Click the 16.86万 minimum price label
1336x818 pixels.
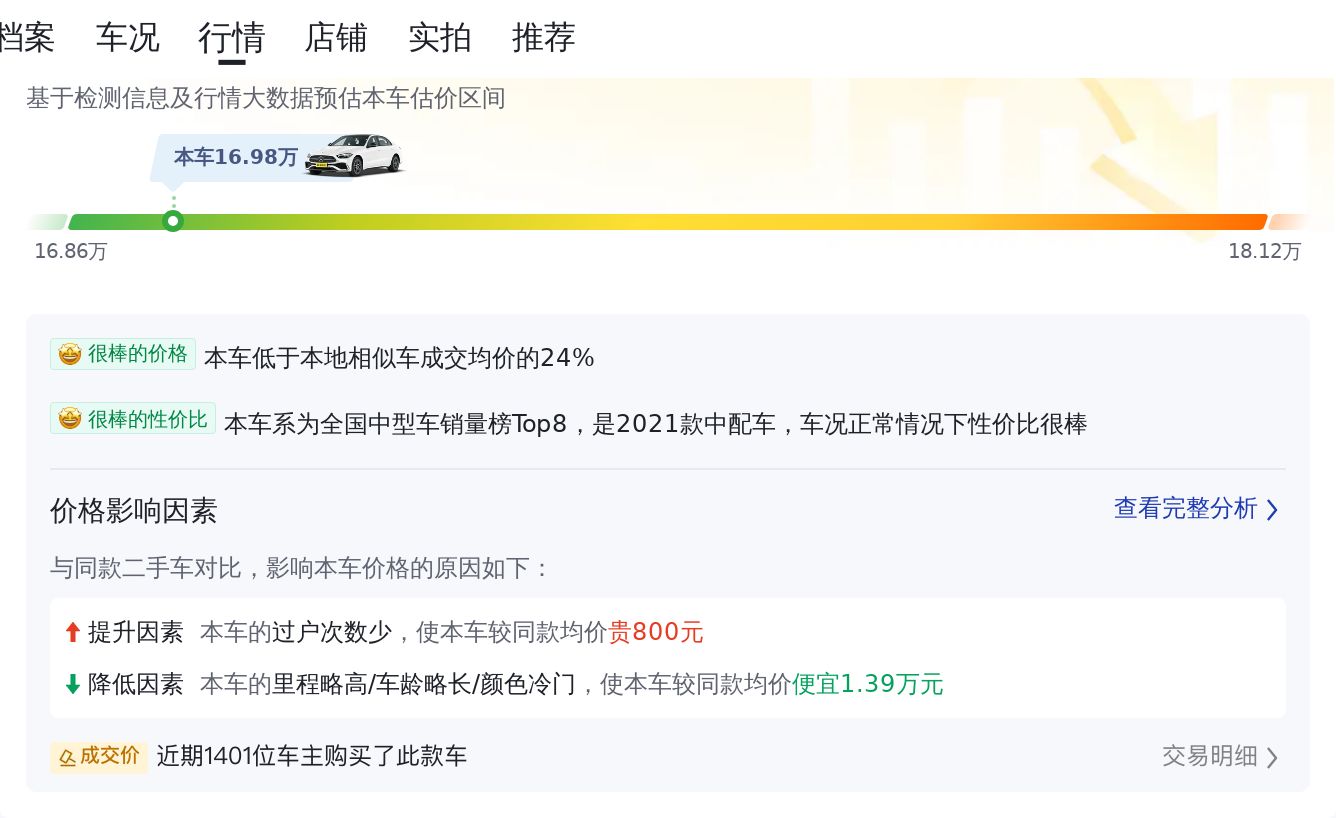coord(70,251)
